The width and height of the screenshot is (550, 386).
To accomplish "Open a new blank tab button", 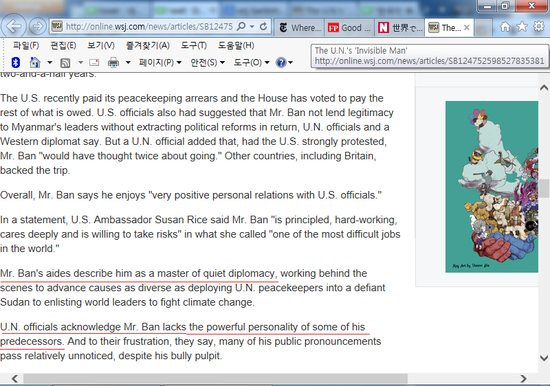I will (x=483, y=28).
